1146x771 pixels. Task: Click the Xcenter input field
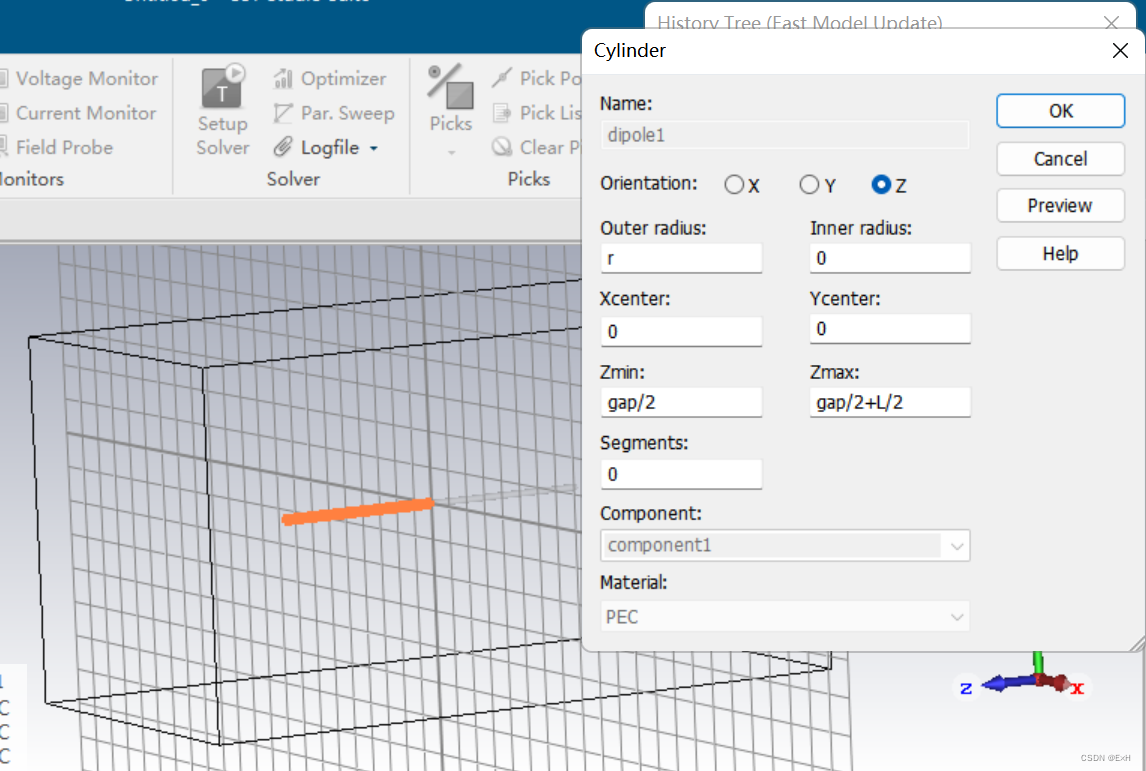[x=681, y=331]
